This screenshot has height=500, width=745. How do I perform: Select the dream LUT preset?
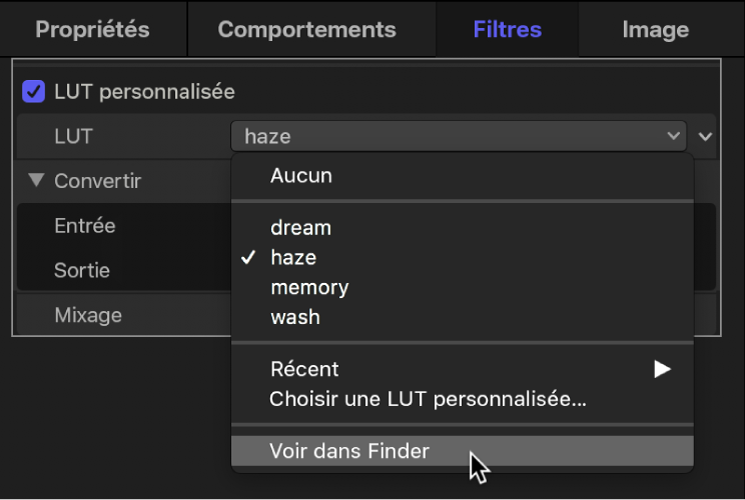[300, 228]
